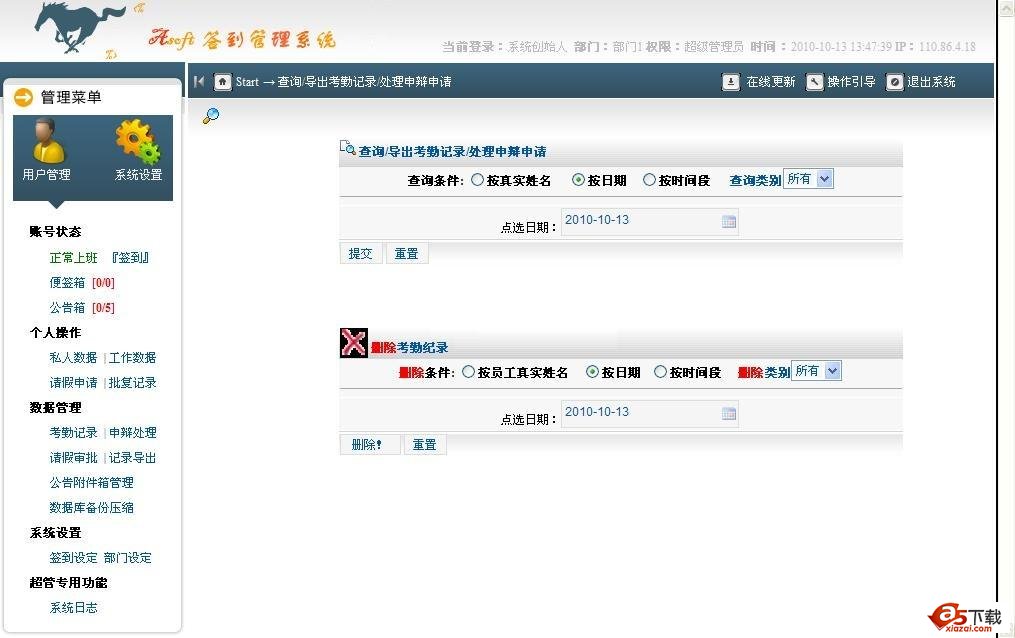1015x638 pixels.
Task: Select query by 按真实姓名 radio
Action: click(x=477, y=180)
